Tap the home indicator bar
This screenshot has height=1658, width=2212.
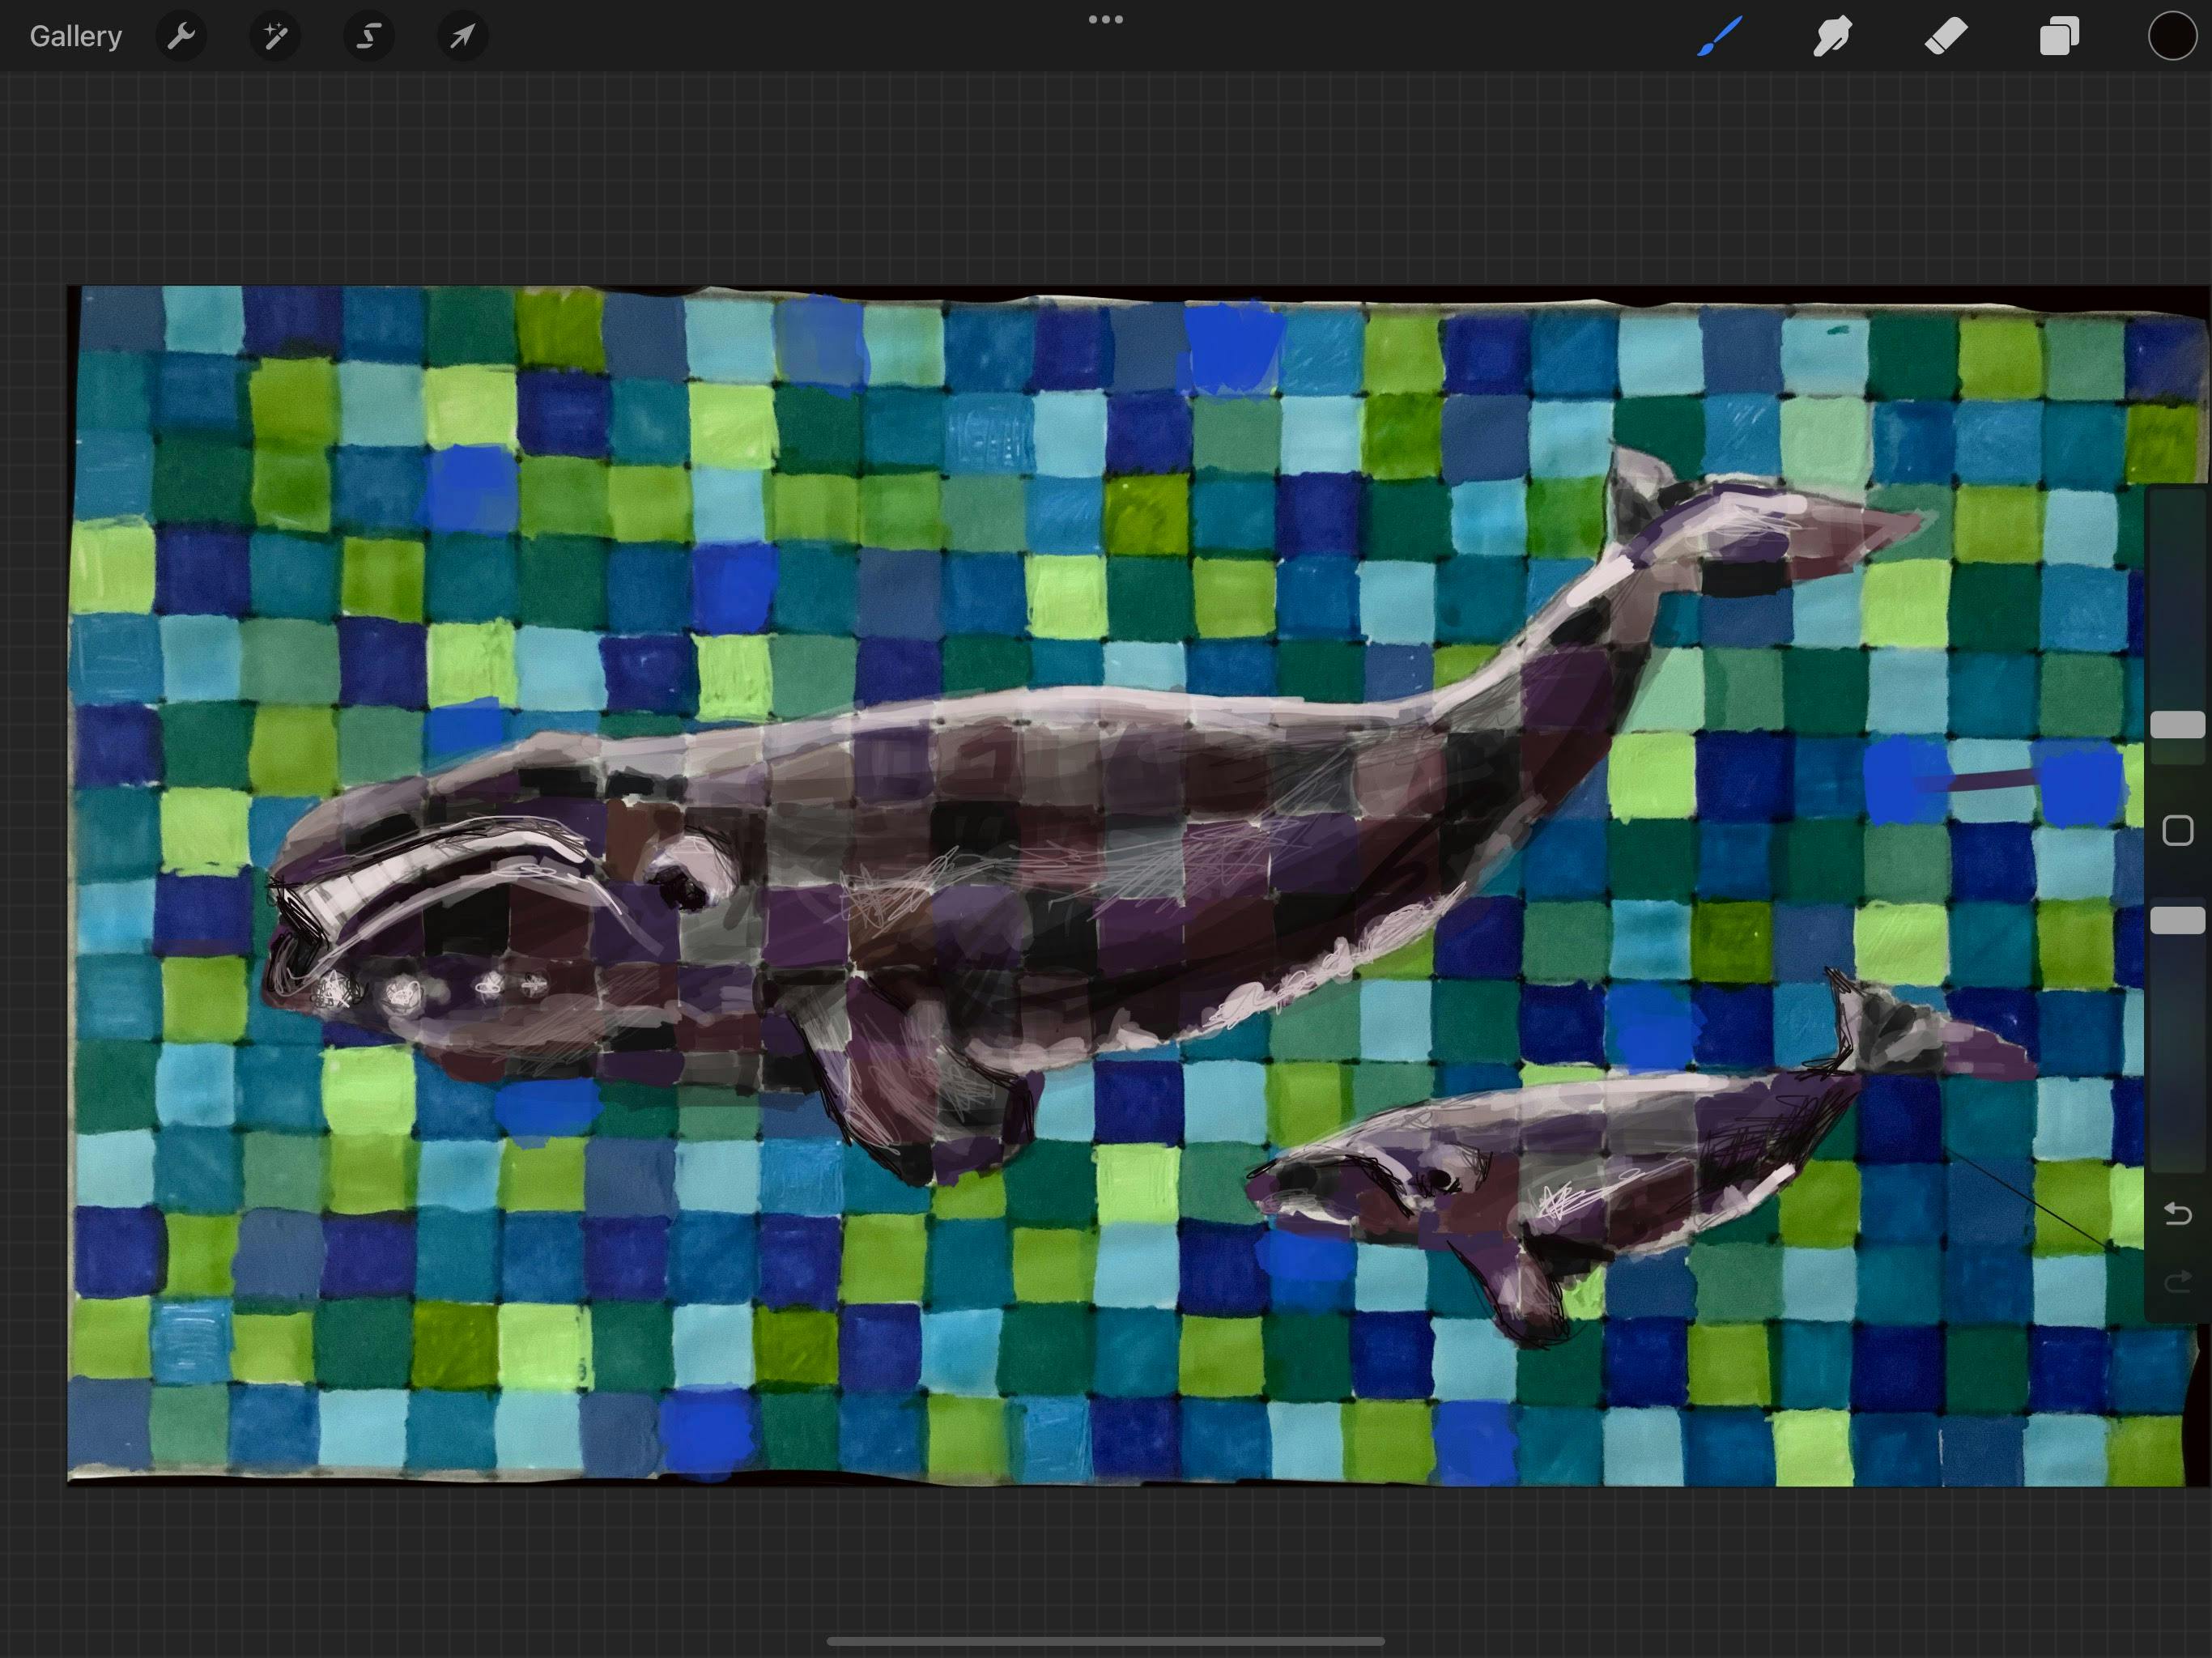(x=1105, y=1641)
